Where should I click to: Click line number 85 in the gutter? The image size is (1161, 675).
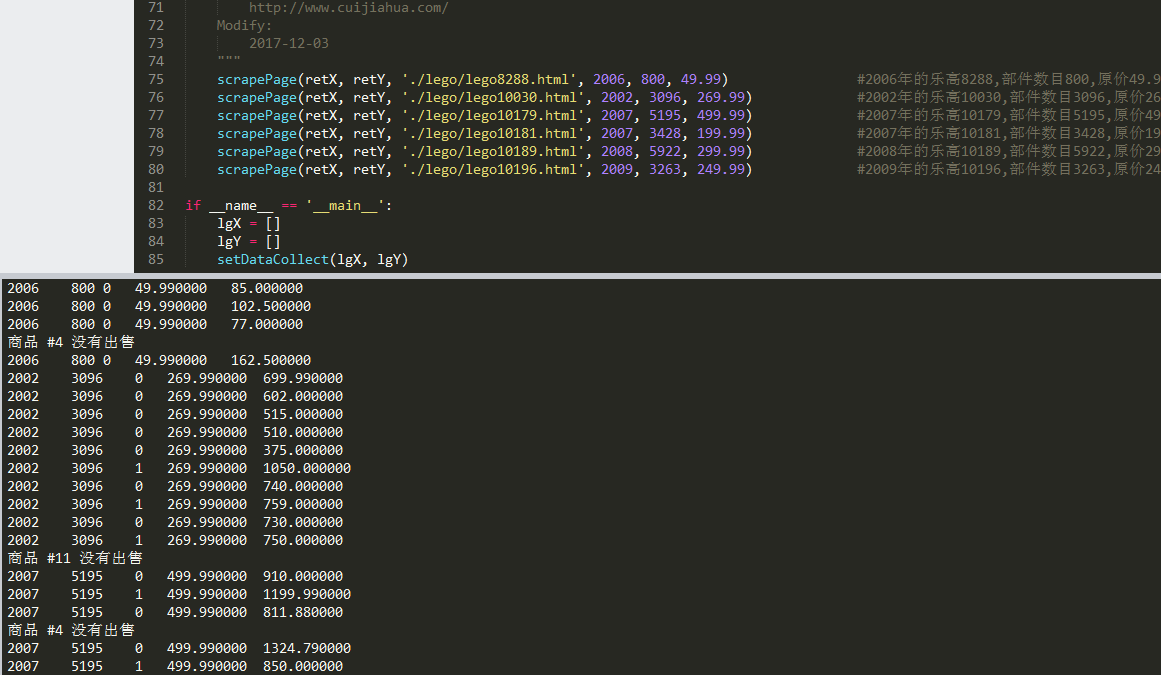pyautogui.click(x=155, y=259)
